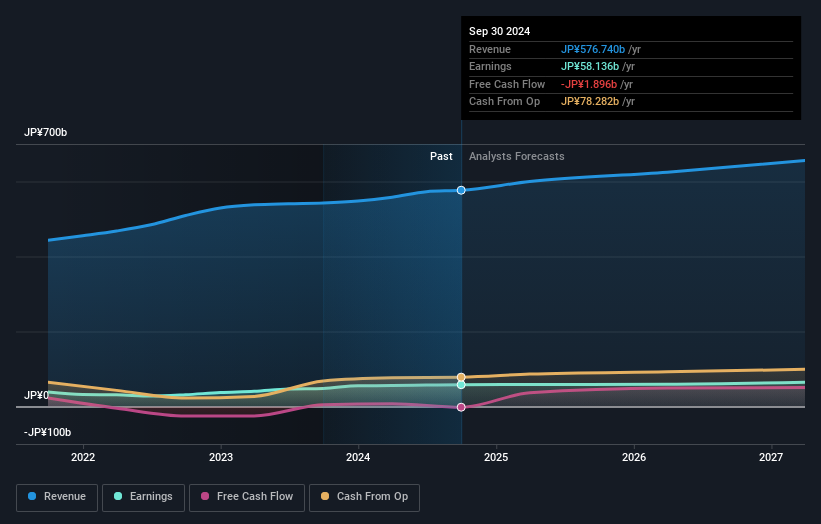Click the JP¥576.740b revenue value
This screenshot has height=524, width=821.
click(x=593, y=49)
